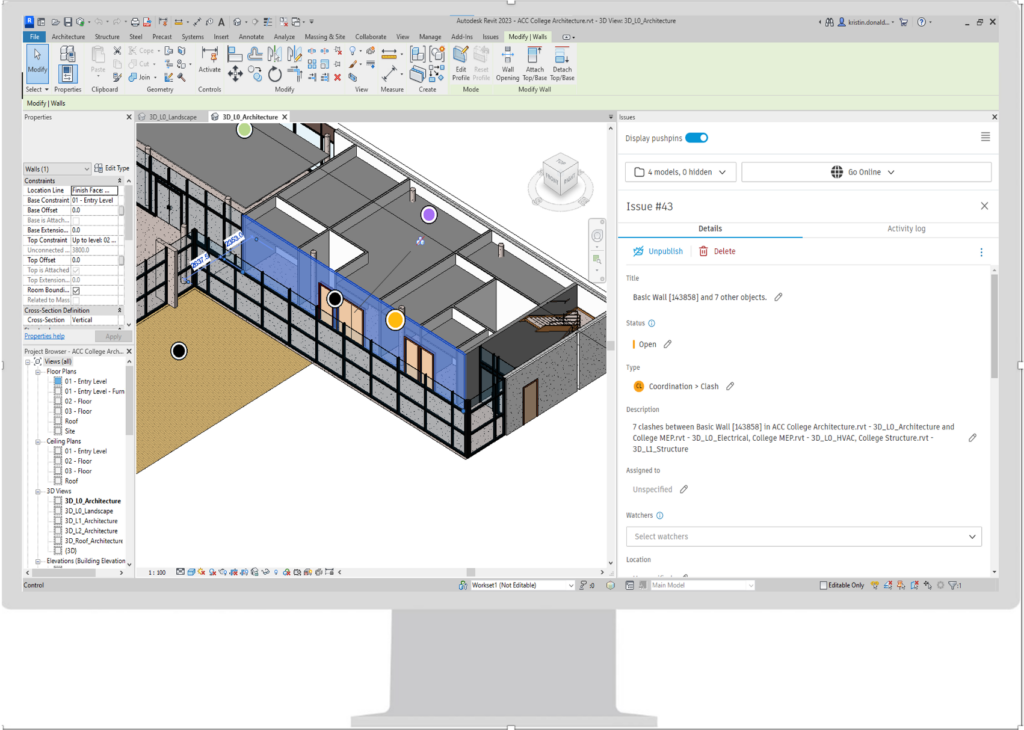This screenshot has width=1024, height=730.
Task: Edit the issue title with pencil icon
Action: [778, 297]
